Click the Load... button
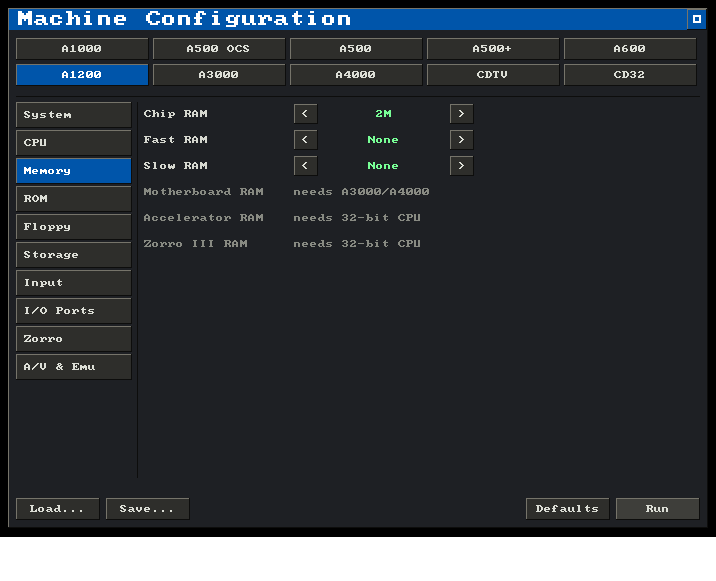The height and width of the screenshot is (581, 716). coord(58,509)
